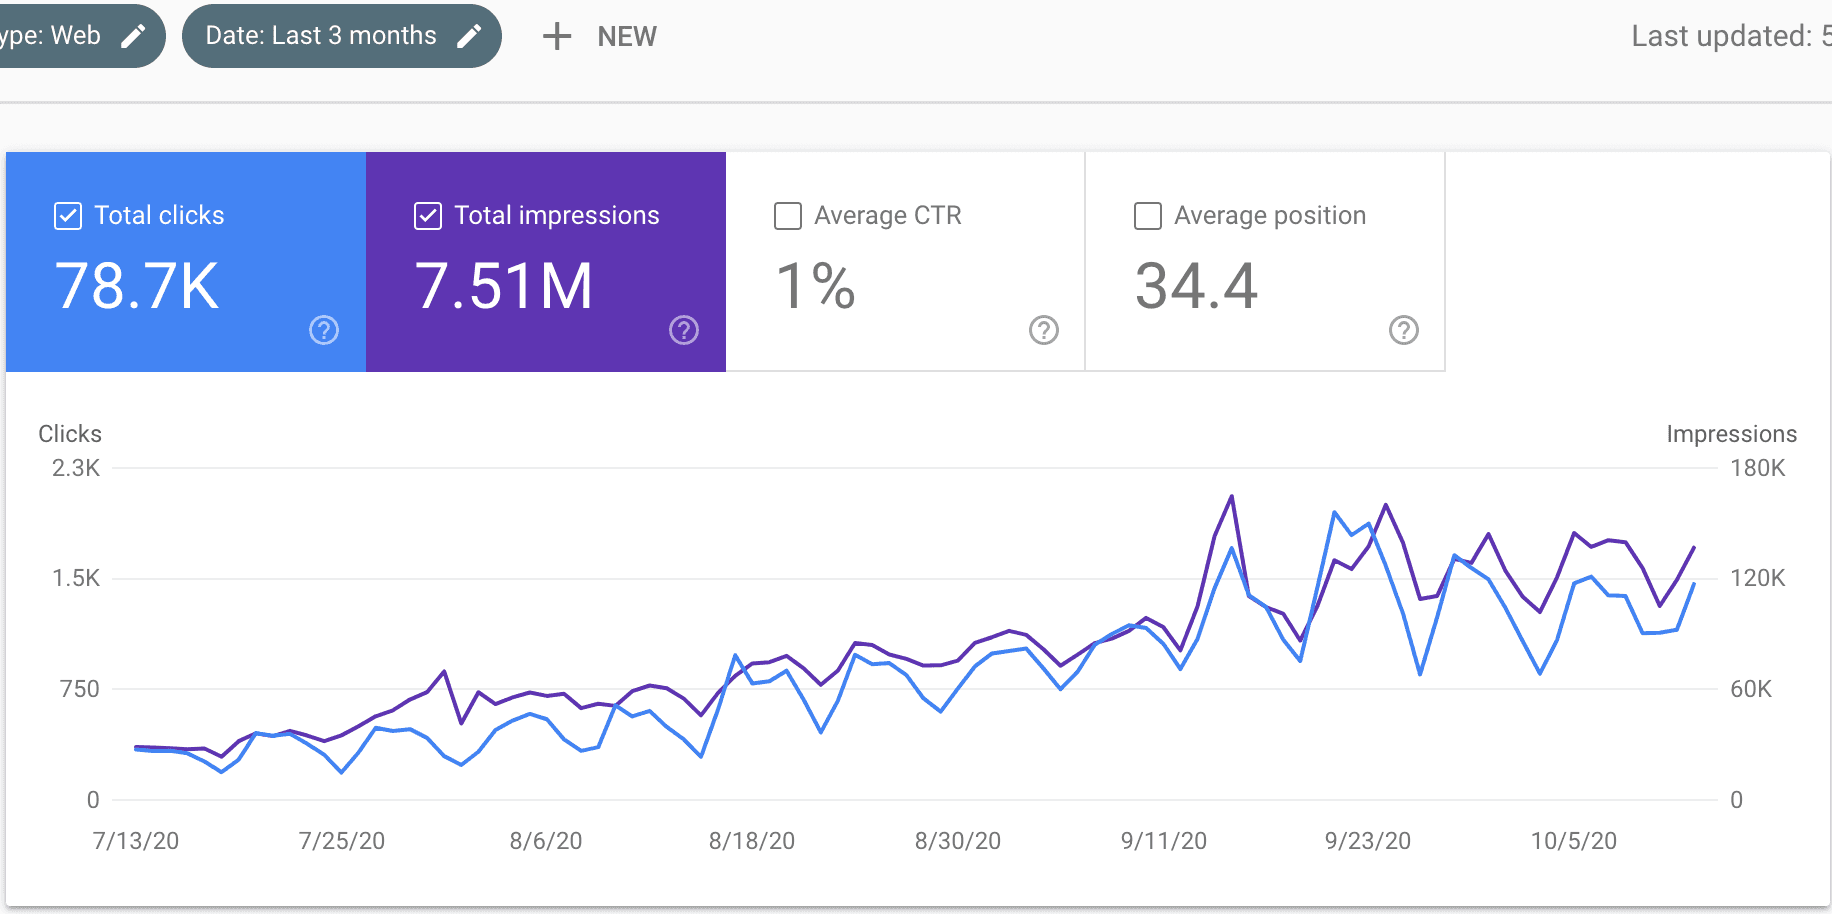Open the Total clicks help tooltip
This screenshot has width=1832, height=914.
(x=323, y=330)
